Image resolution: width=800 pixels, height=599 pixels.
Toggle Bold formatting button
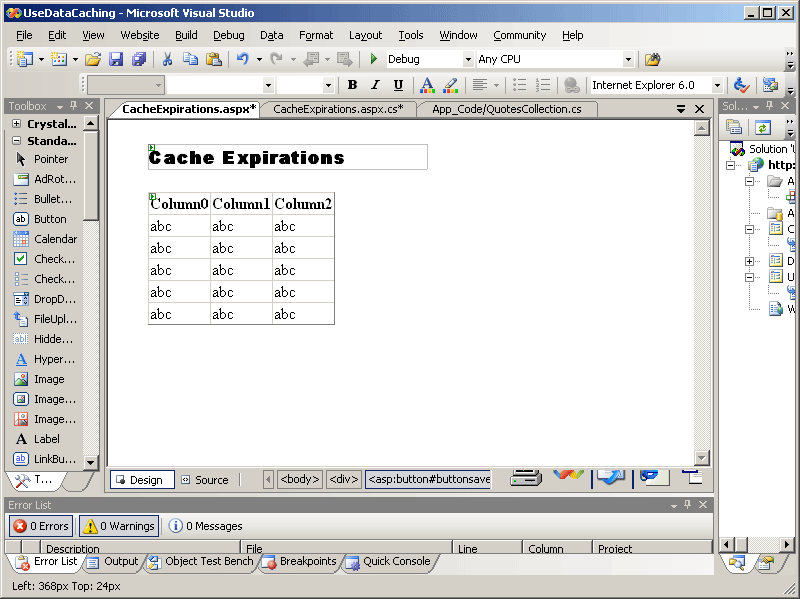[352, 85]
